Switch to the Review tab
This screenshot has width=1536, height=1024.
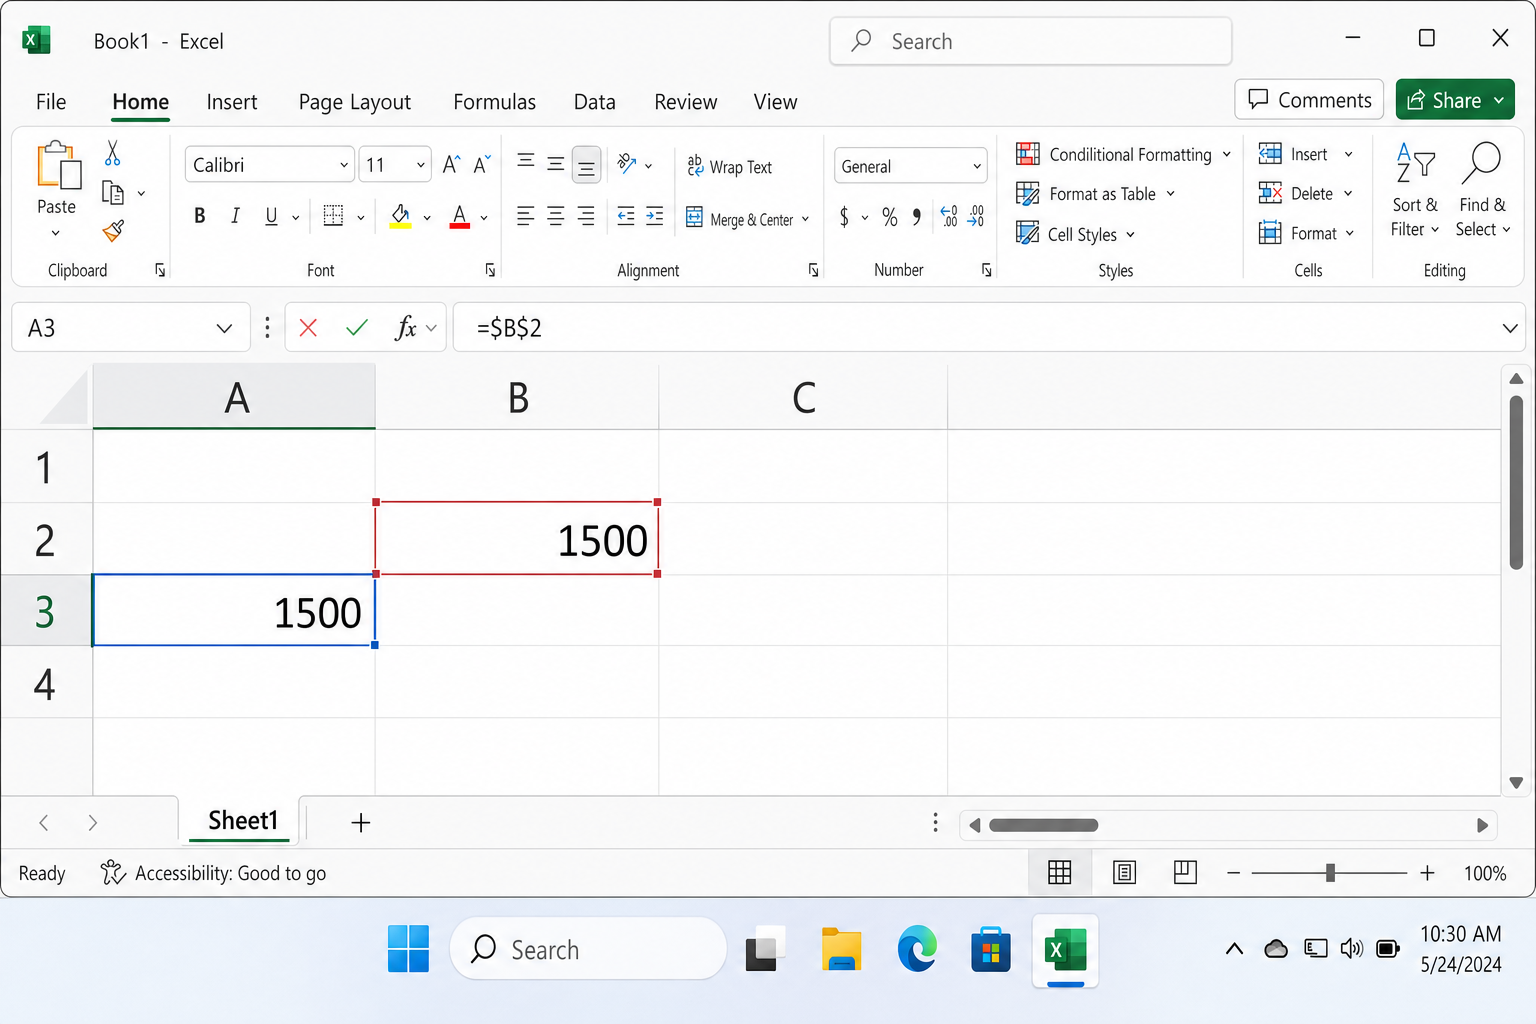tap(686, 102)
